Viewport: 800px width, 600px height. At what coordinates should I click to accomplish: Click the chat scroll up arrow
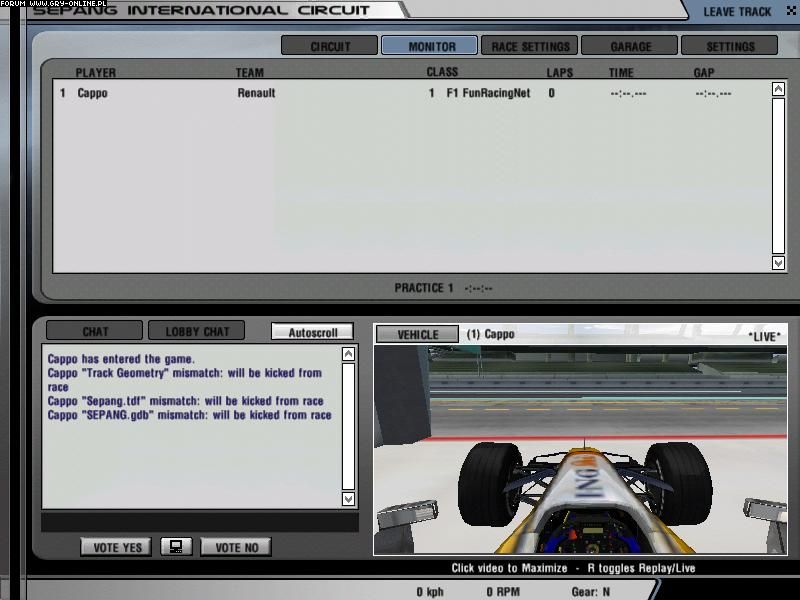348,354
